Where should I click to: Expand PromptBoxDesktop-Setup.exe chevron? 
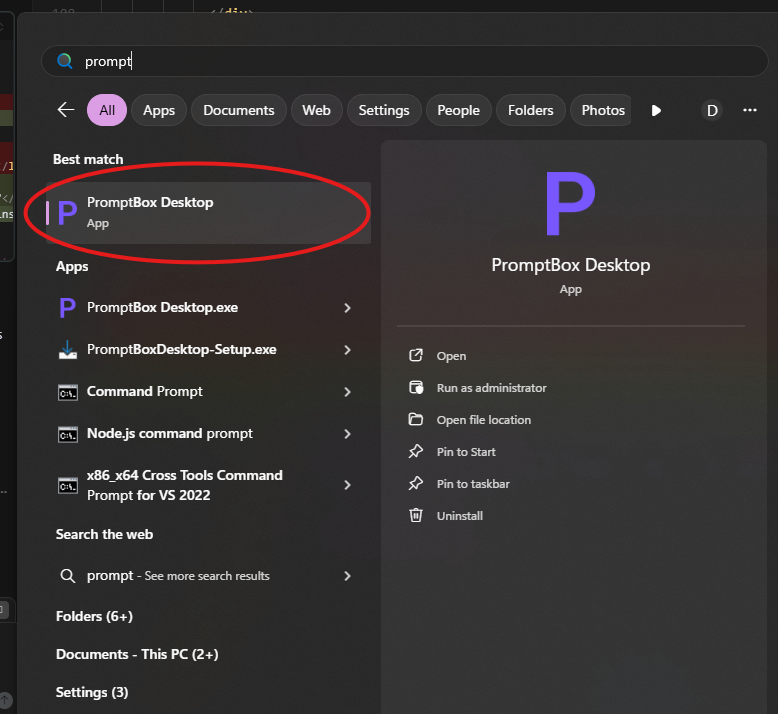point(347,350)
